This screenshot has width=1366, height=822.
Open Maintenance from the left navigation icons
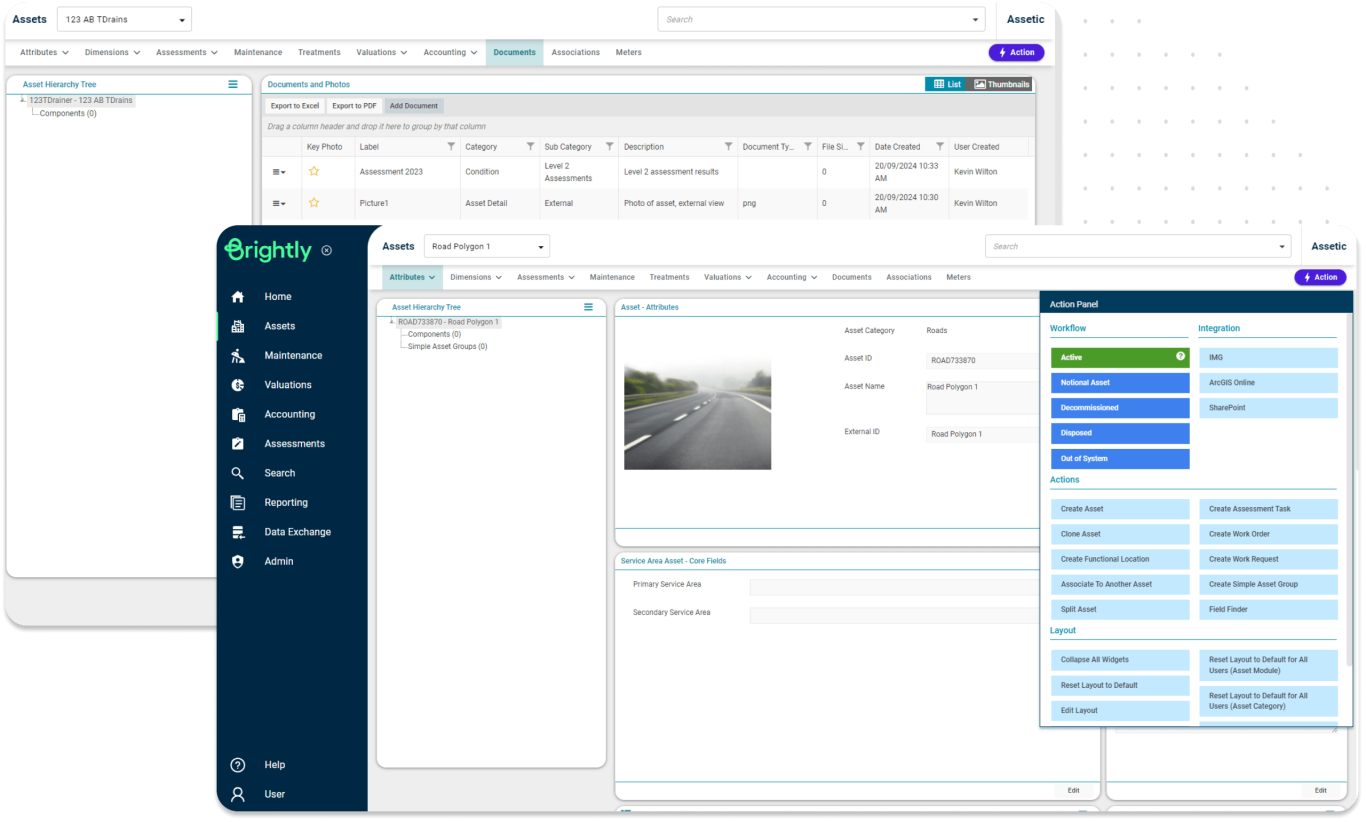tap(237, 355)
